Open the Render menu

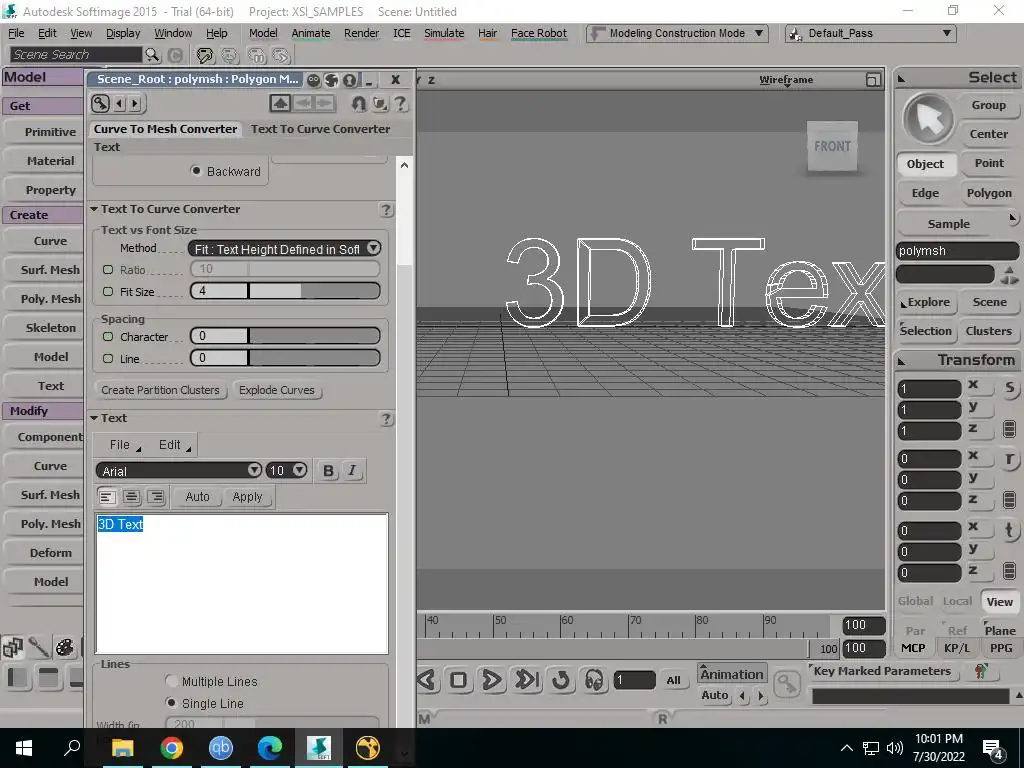361,33
